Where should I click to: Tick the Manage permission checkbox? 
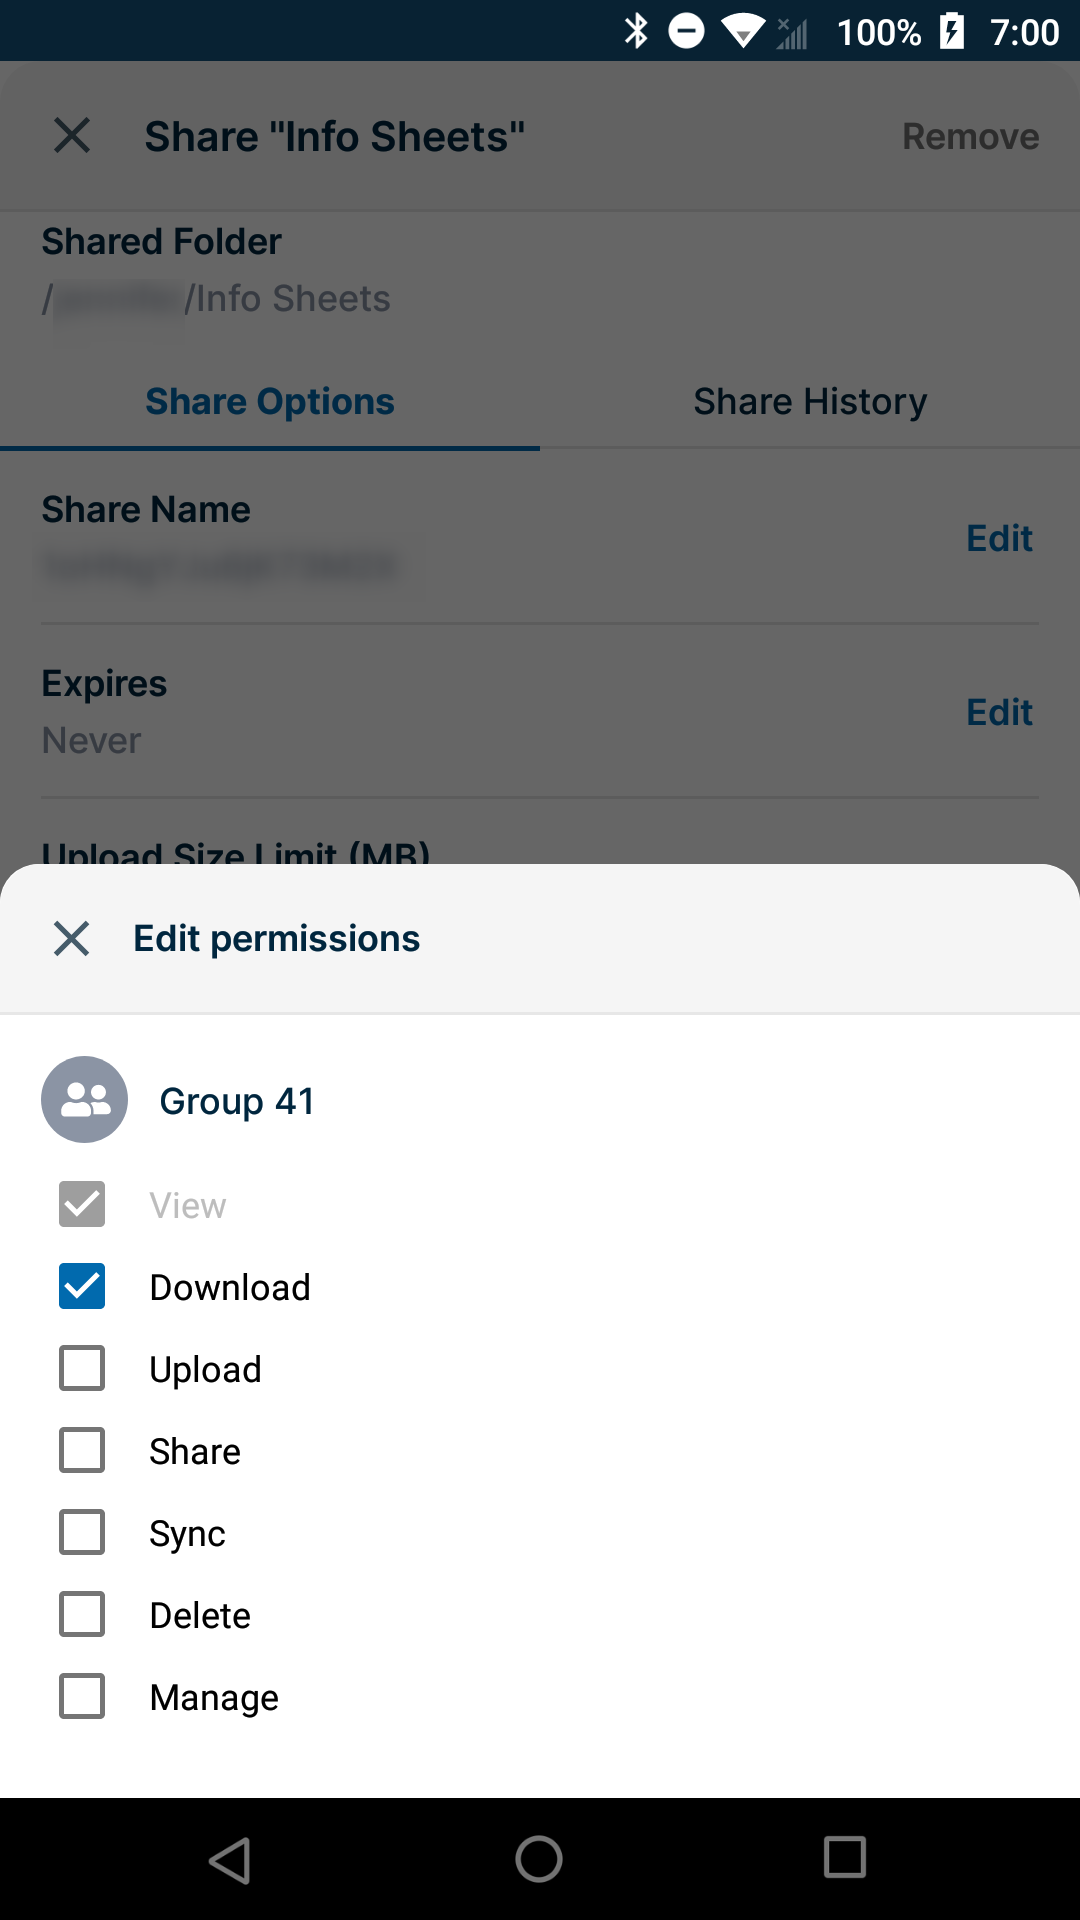82,1696
